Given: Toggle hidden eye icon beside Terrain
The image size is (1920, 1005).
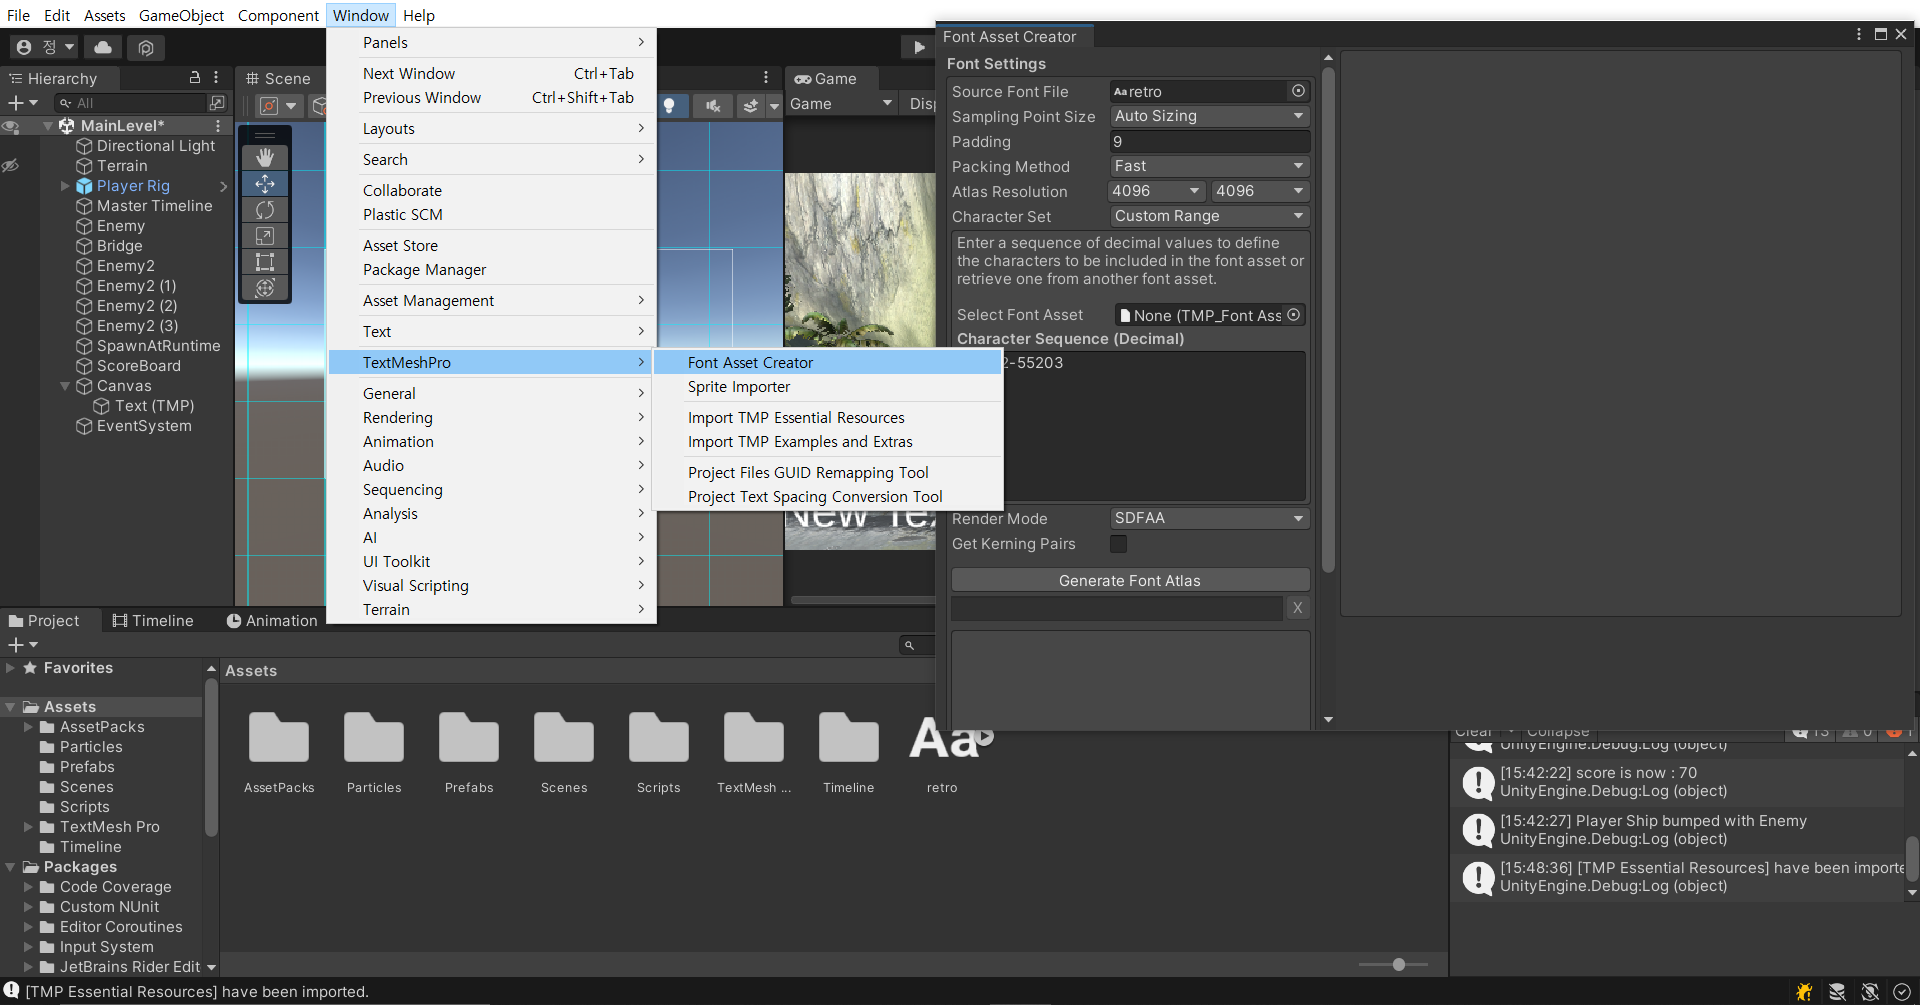Looking at the screenshot, I should [11, 166].
